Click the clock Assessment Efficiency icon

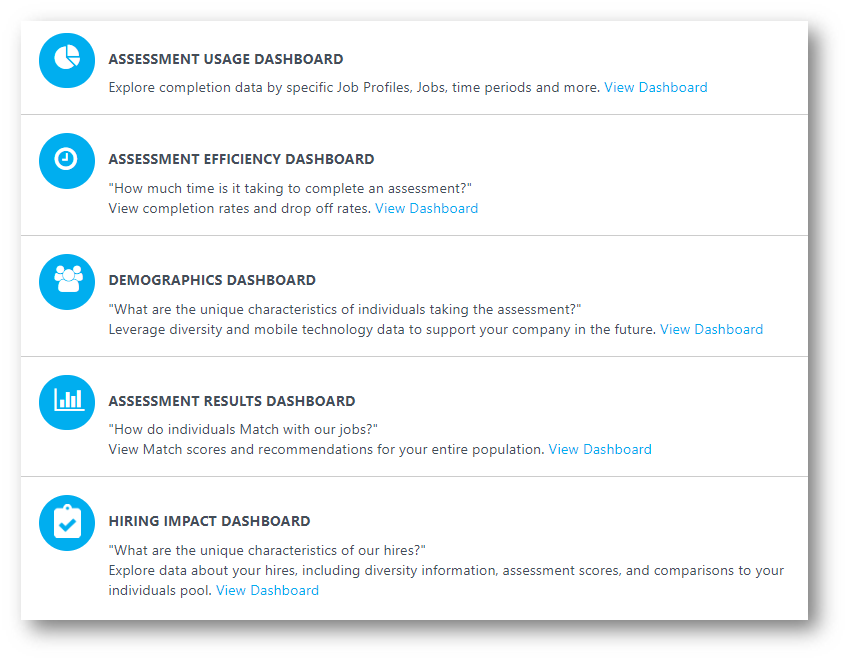point(67,161)
